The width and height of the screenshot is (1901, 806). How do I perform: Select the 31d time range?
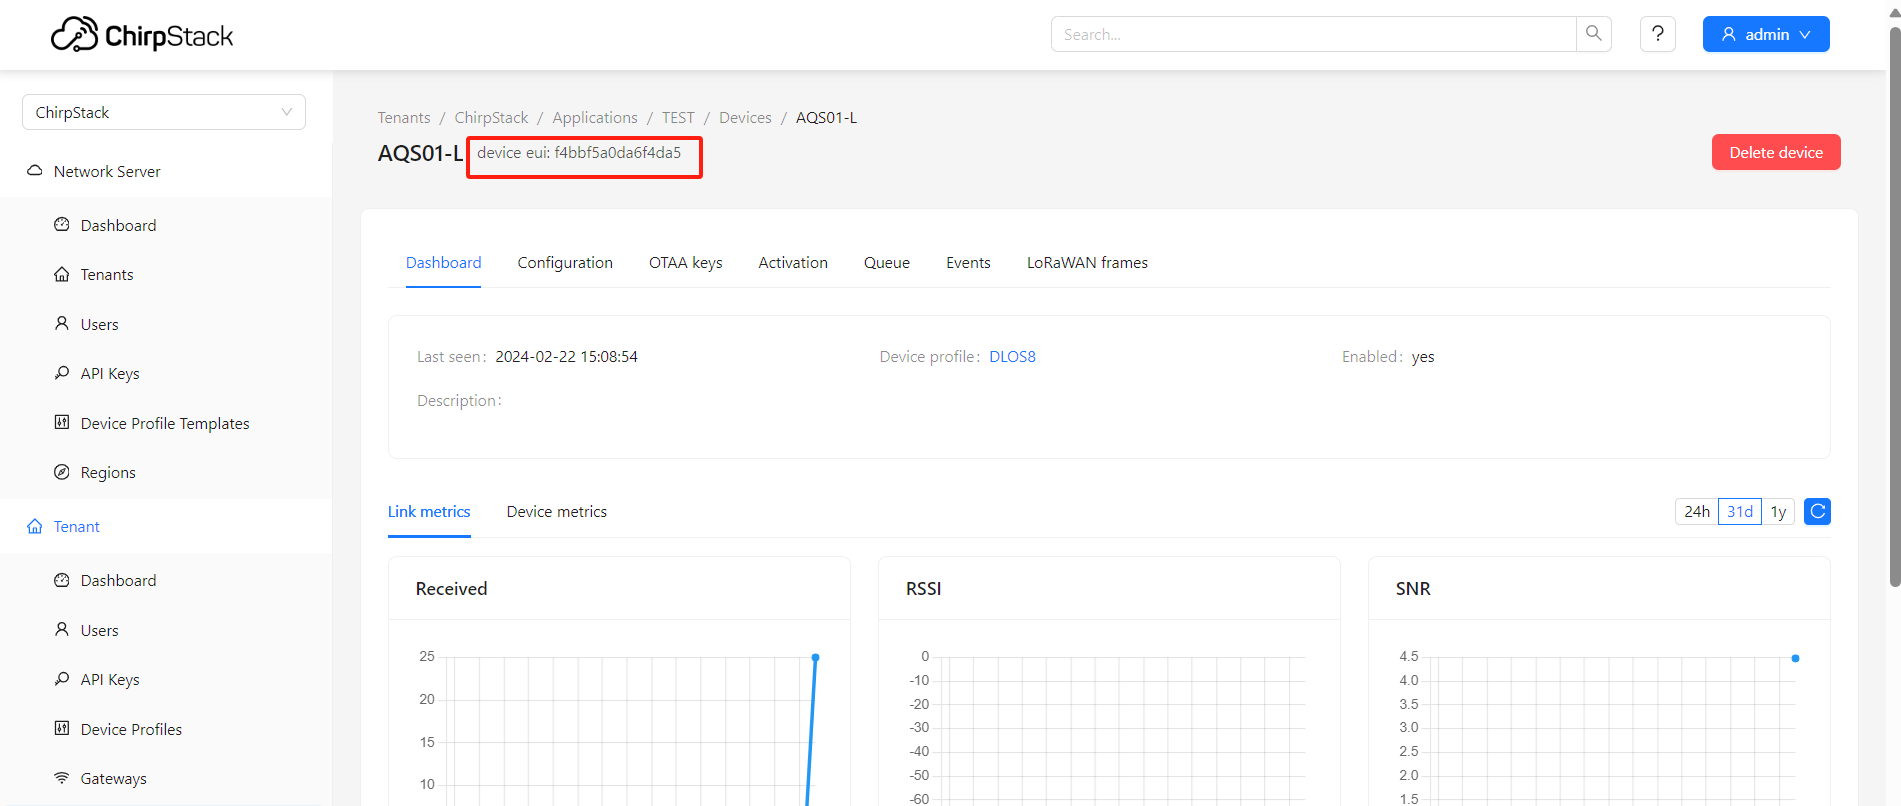point(1740,511)
